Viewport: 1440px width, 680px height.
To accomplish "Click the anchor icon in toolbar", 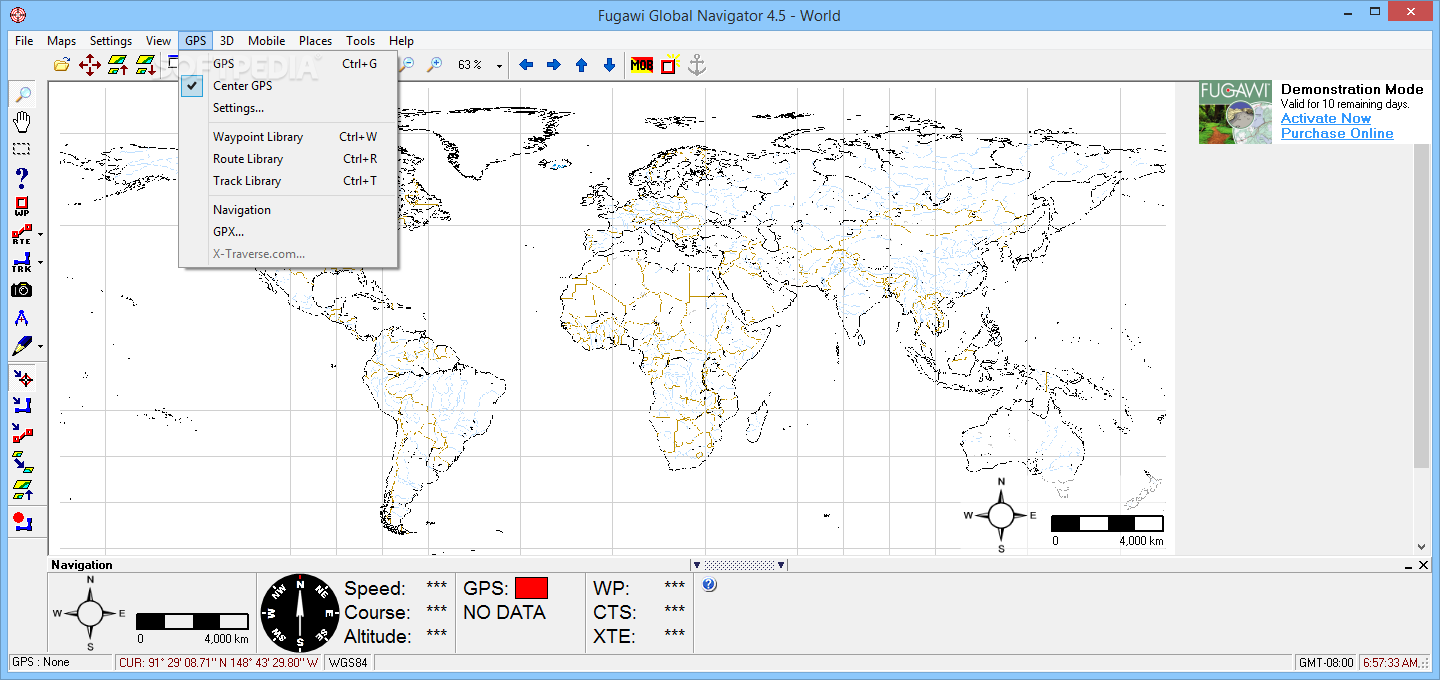I will [x=697, y=65].
